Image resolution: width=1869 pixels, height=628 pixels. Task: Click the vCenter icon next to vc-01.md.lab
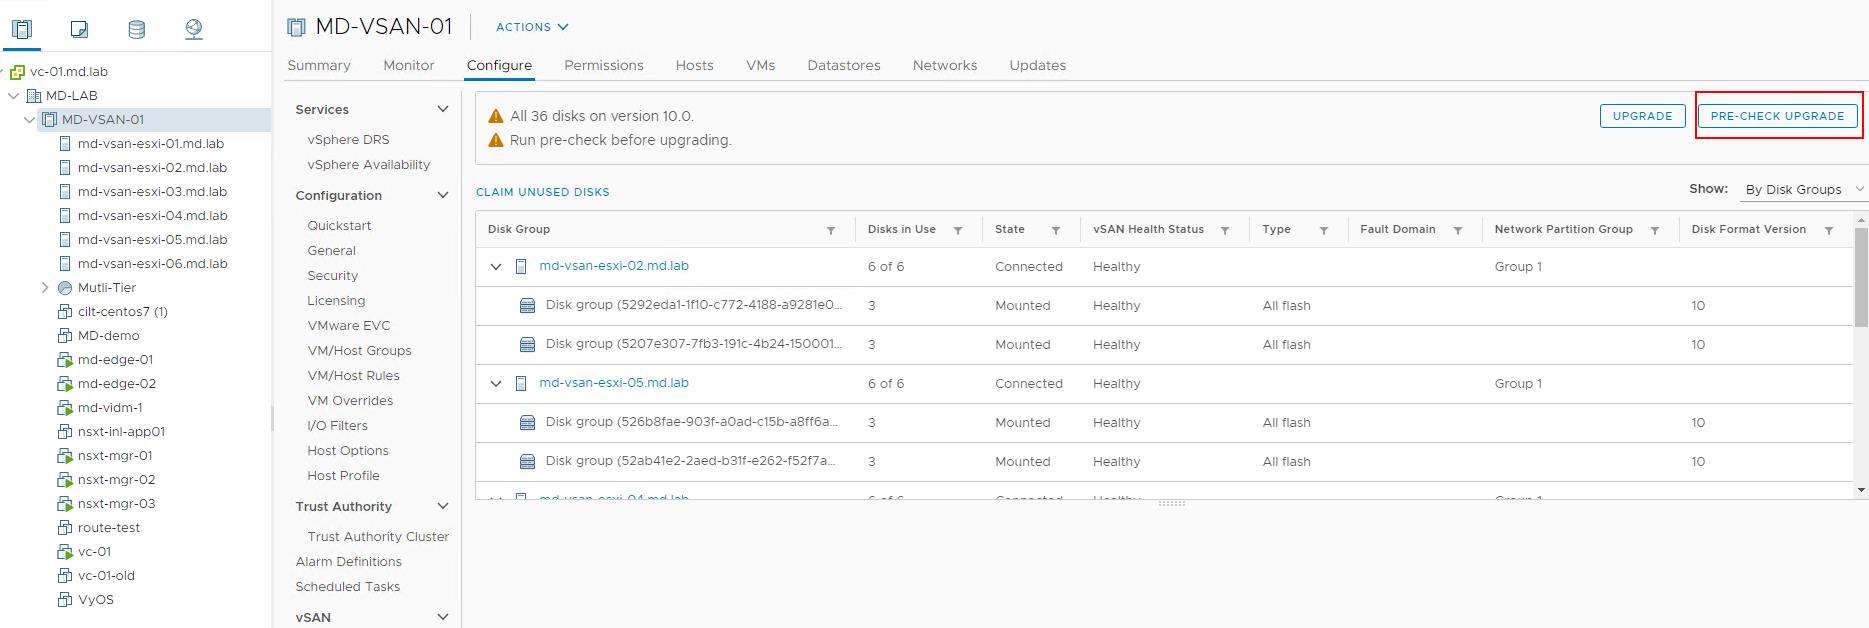click(x=18, y=72)
